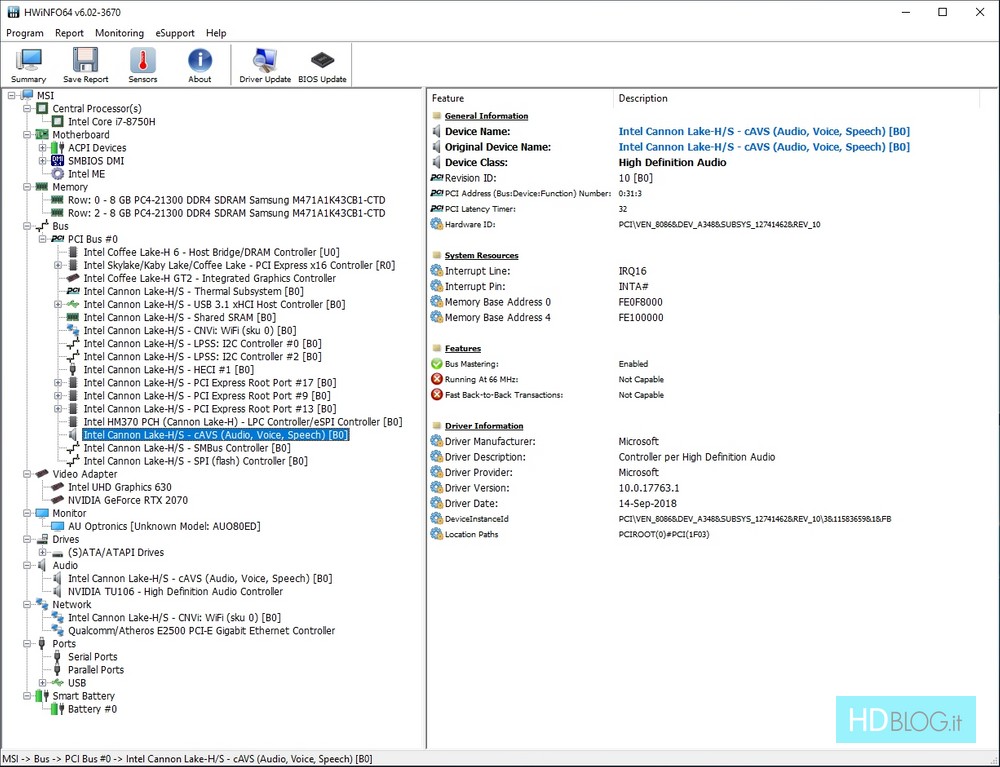Screen dimensions: 1000x767
Task: Select Battery #0 in the tree
Action: pyautogui.click(x=92, y=709)
